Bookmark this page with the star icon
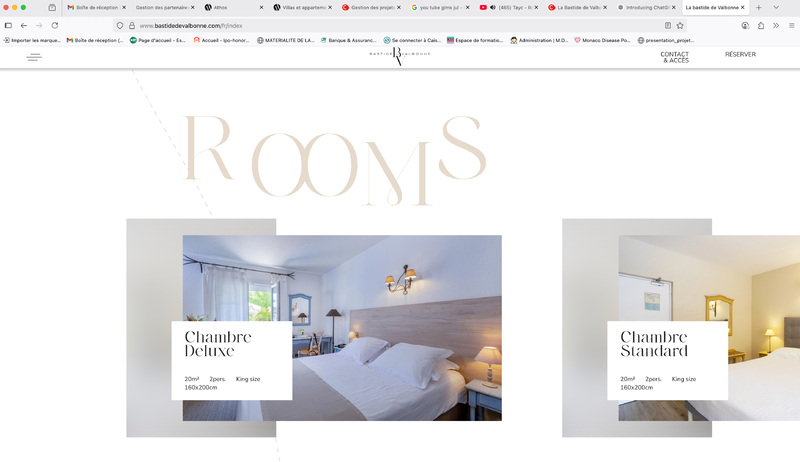The height and width of the screenshot is (462, 800). click(680, 25)
